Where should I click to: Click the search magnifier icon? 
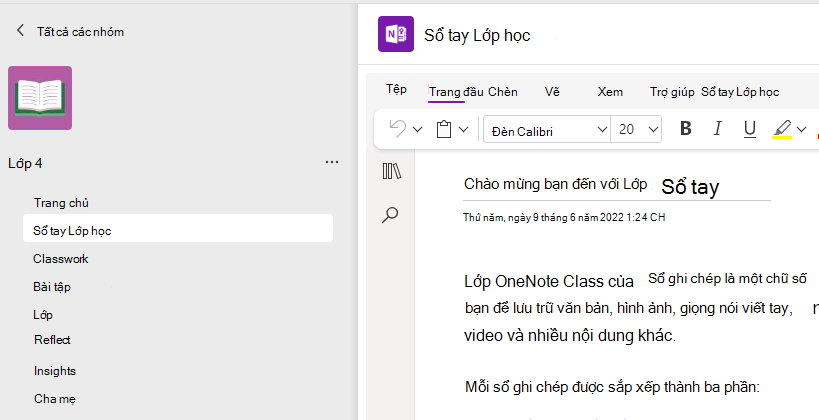pos(390,215)
